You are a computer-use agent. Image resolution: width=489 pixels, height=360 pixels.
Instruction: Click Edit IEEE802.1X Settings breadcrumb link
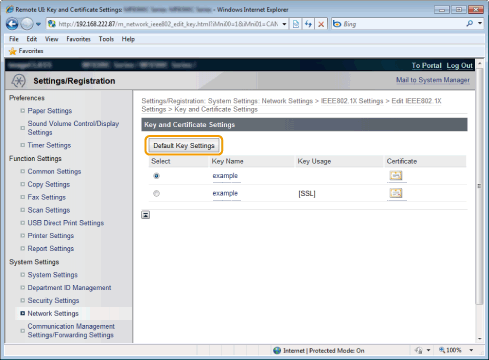tap(291, 105)
